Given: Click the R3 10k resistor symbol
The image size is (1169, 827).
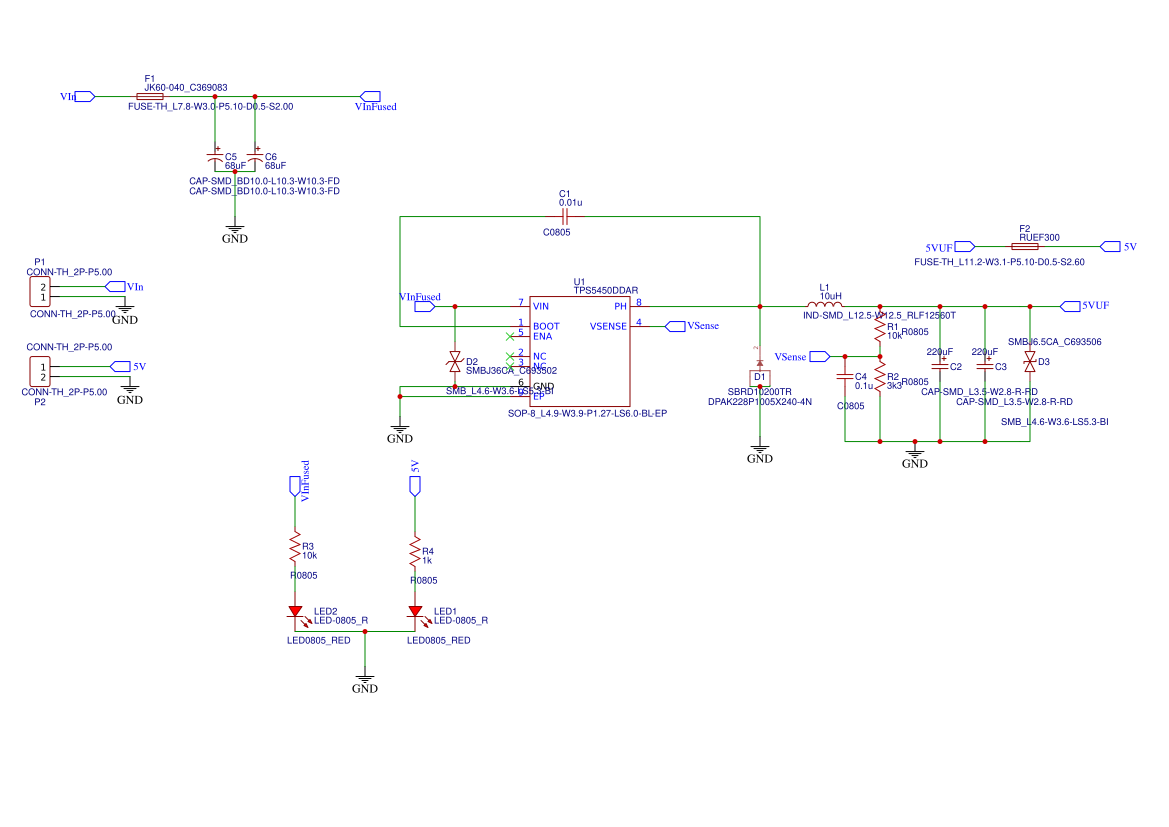Looking at the screenshot, I should click(x=295, y=548).
